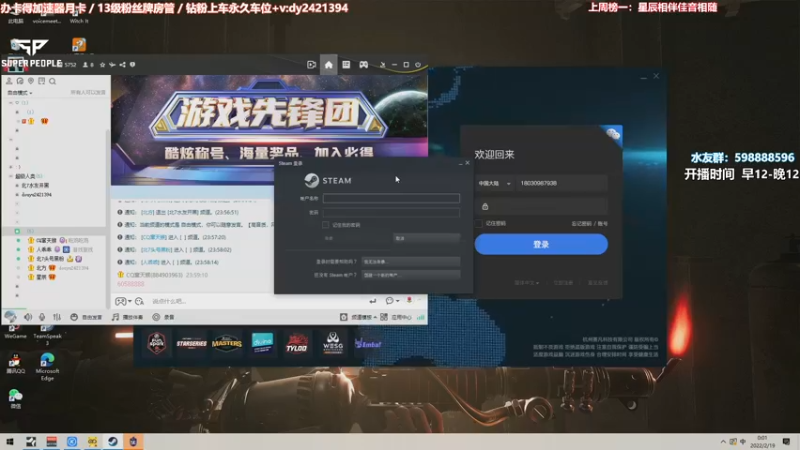Open the 自由模式 mode dropdown
This screenshot has width=800, height=450.
click(19, 93)
